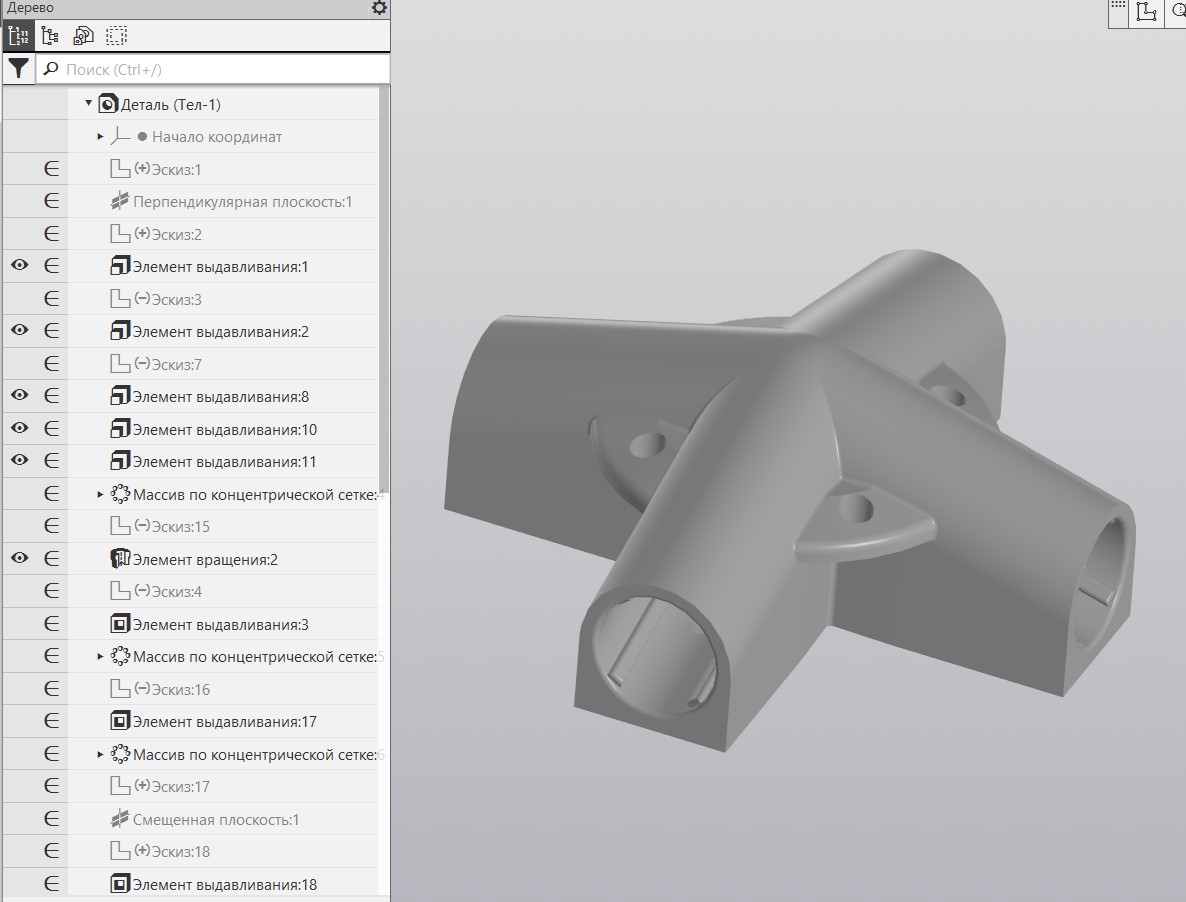Toggle inclusion mark beside Эскиз:1
Image resolution: width=1186 pixels, height=902 pixels.
click(51, 169)
